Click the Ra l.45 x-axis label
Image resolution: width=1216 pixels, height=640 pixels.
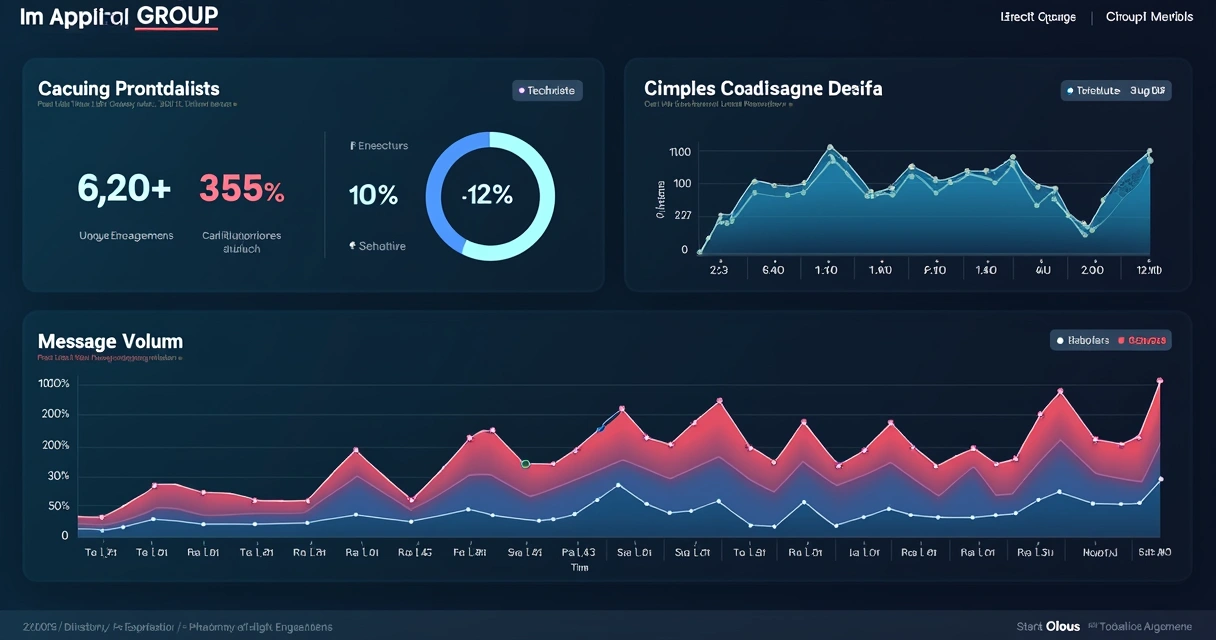[x=415, y=552]
